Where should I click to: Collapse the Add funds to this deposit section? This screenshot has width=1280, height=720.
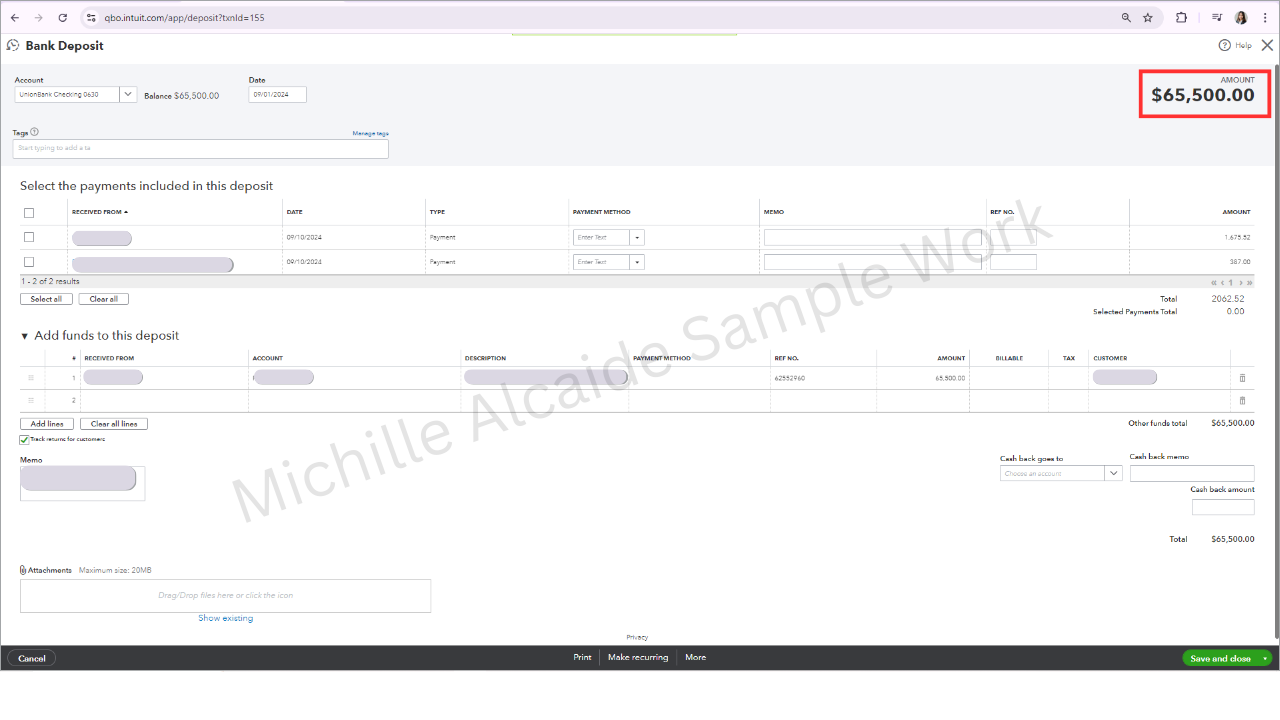coord(25,336)
